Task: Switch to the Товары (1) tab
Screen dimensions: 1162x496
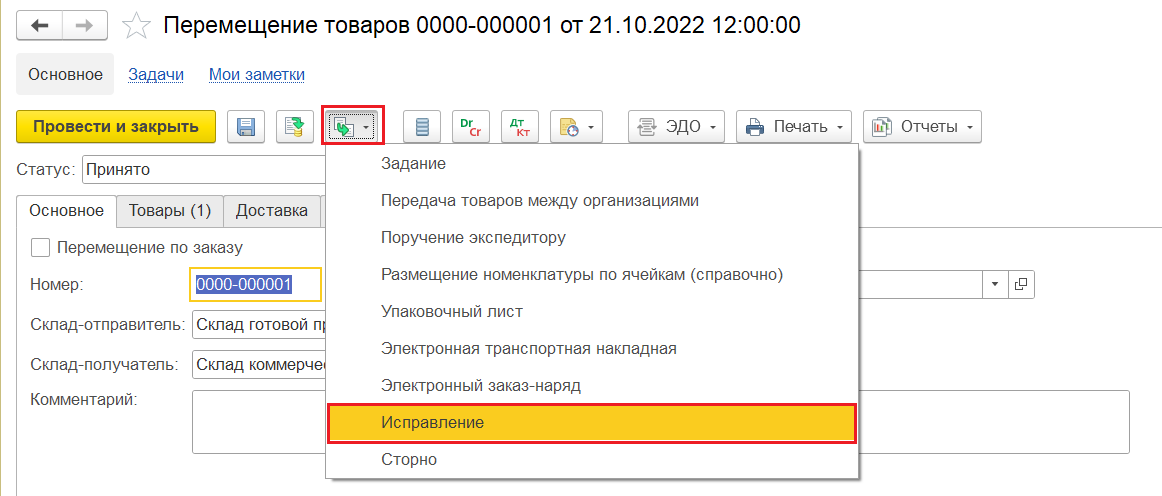Action: pyautogui.click(x=170, y=211)
